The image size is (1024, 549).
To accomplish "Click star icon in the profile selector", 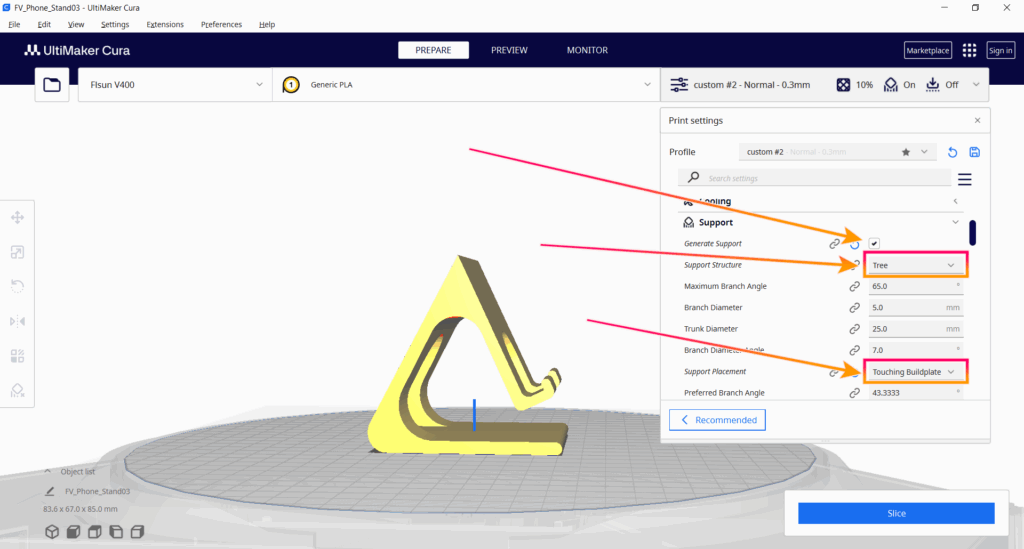I will click(906, 152).
